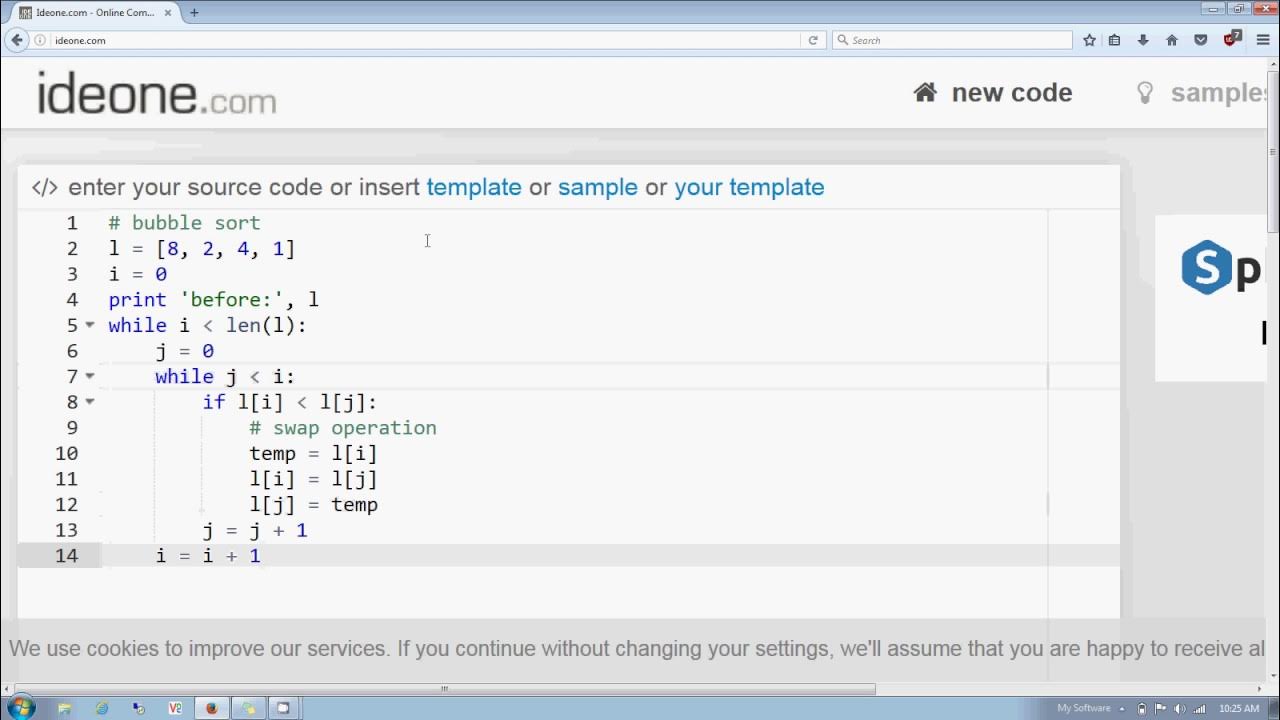
Task: Open a new browser tab
Action: tap(194, 13)
